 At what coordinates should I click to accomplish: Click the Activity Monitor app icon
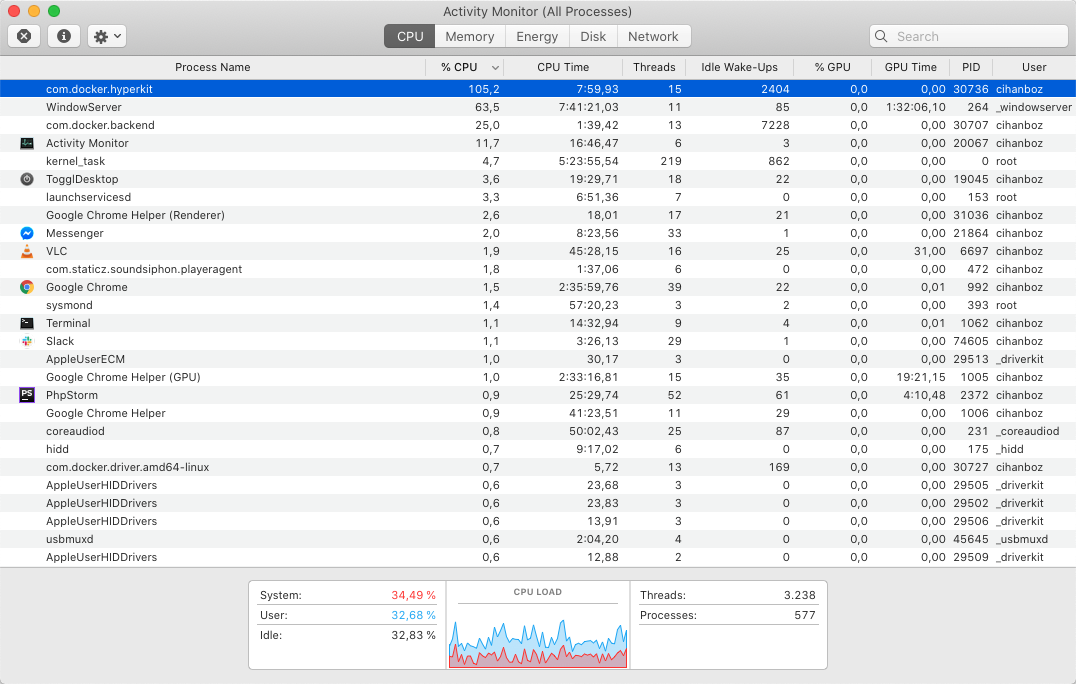point(27,143)
